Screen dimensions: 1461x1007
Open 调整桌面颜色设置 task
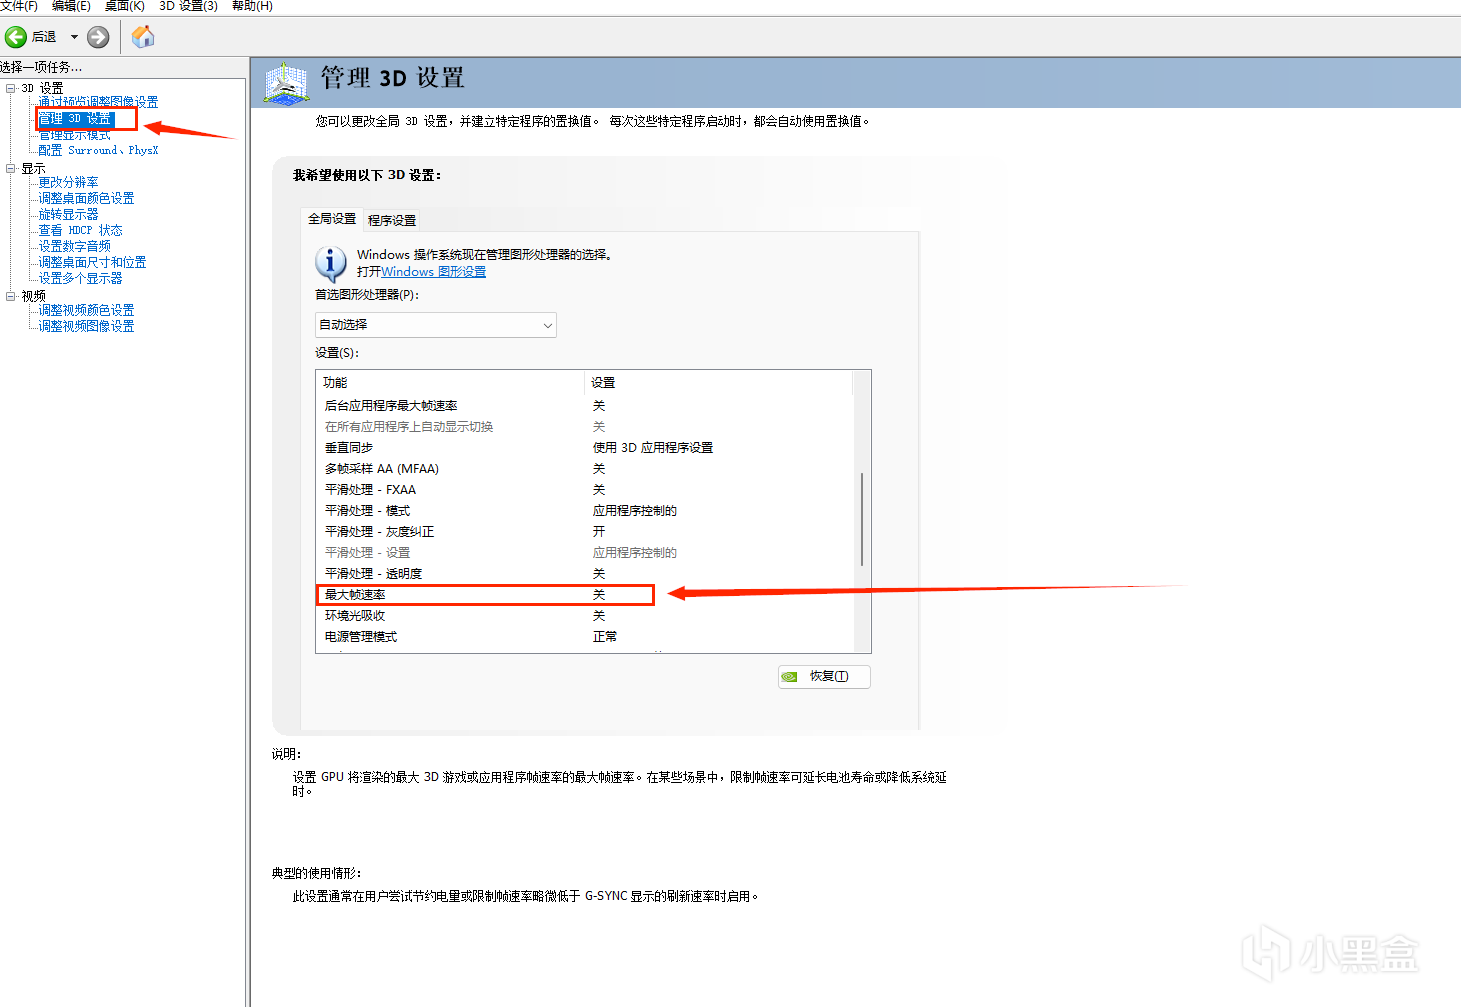86,198
